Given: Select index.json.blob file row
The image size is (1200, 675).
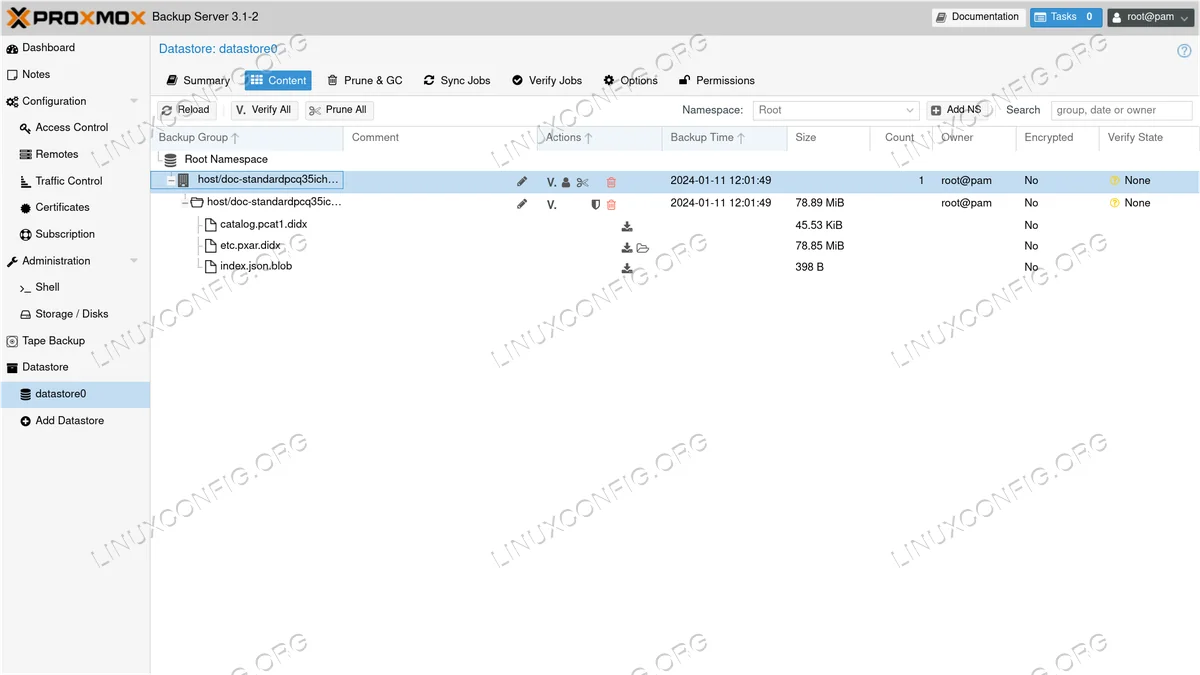Looking at the screenshot, I should pyautogui.click(x=675, y=267).
